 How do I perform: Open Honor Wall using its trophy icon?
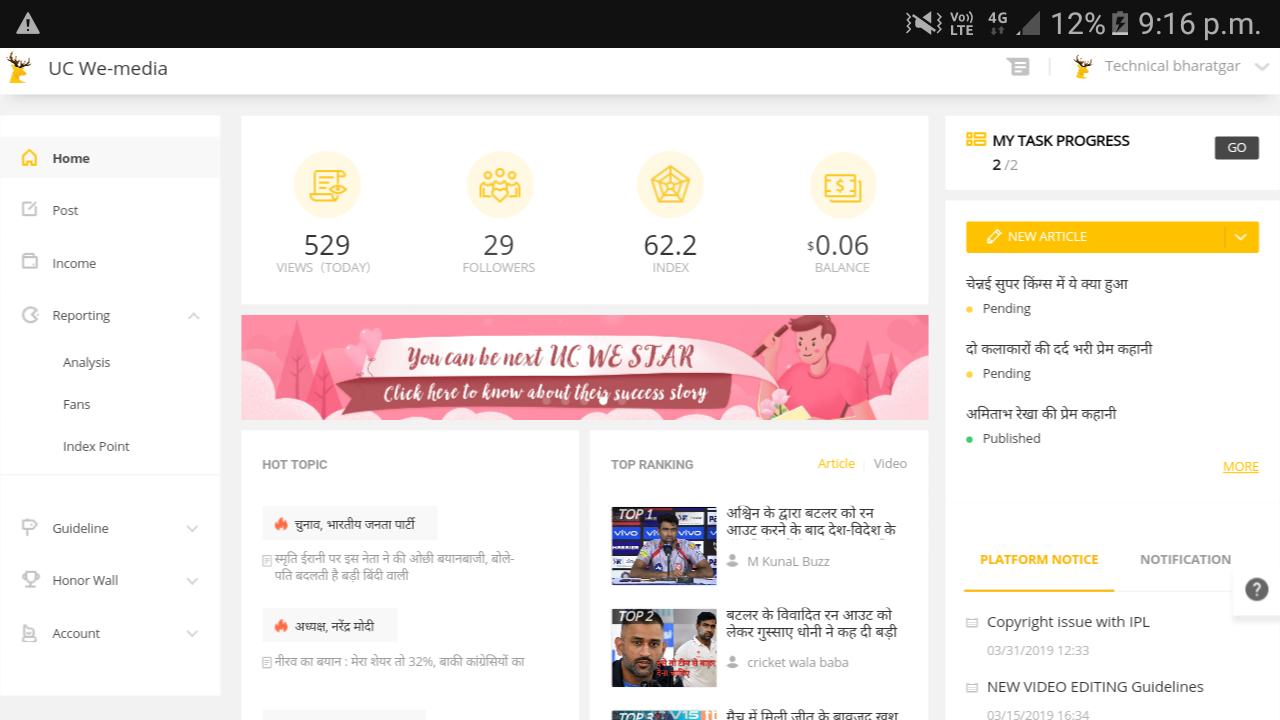tap(29, 579)
